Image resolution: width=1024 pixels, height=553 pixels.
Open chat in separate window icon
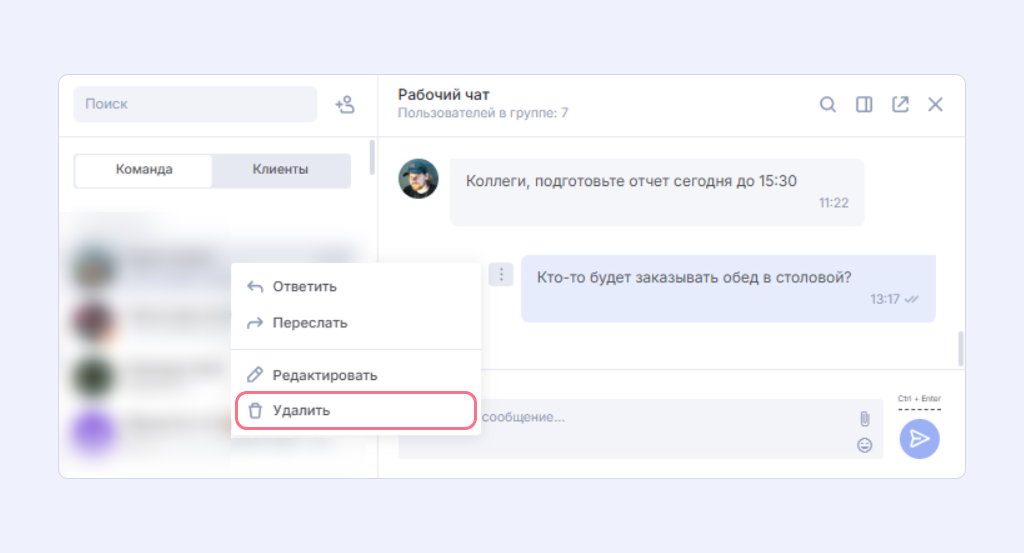coord(900,105)
